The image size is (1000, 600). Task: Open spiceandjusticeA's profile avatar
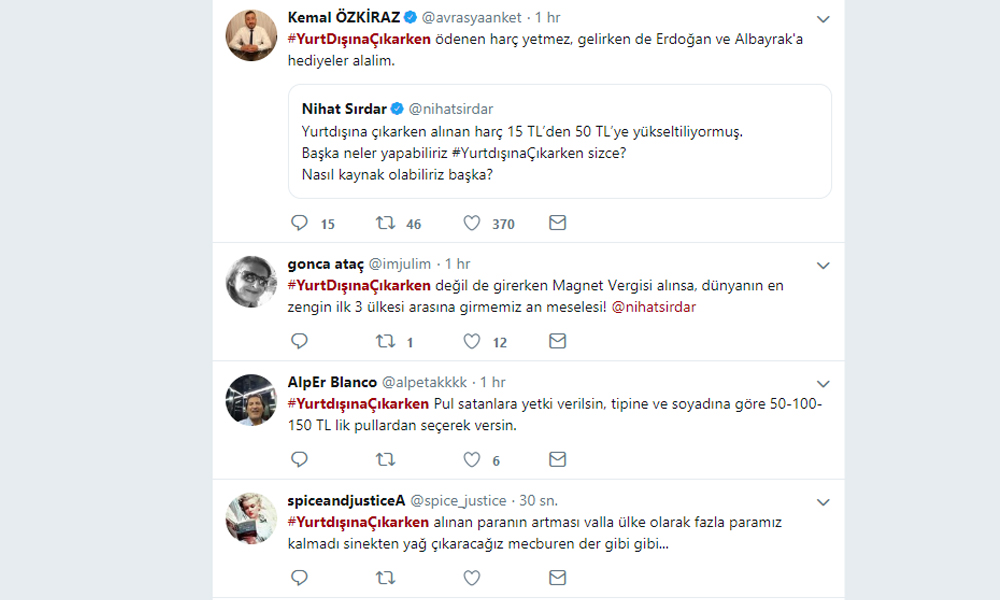pos(251,518)
